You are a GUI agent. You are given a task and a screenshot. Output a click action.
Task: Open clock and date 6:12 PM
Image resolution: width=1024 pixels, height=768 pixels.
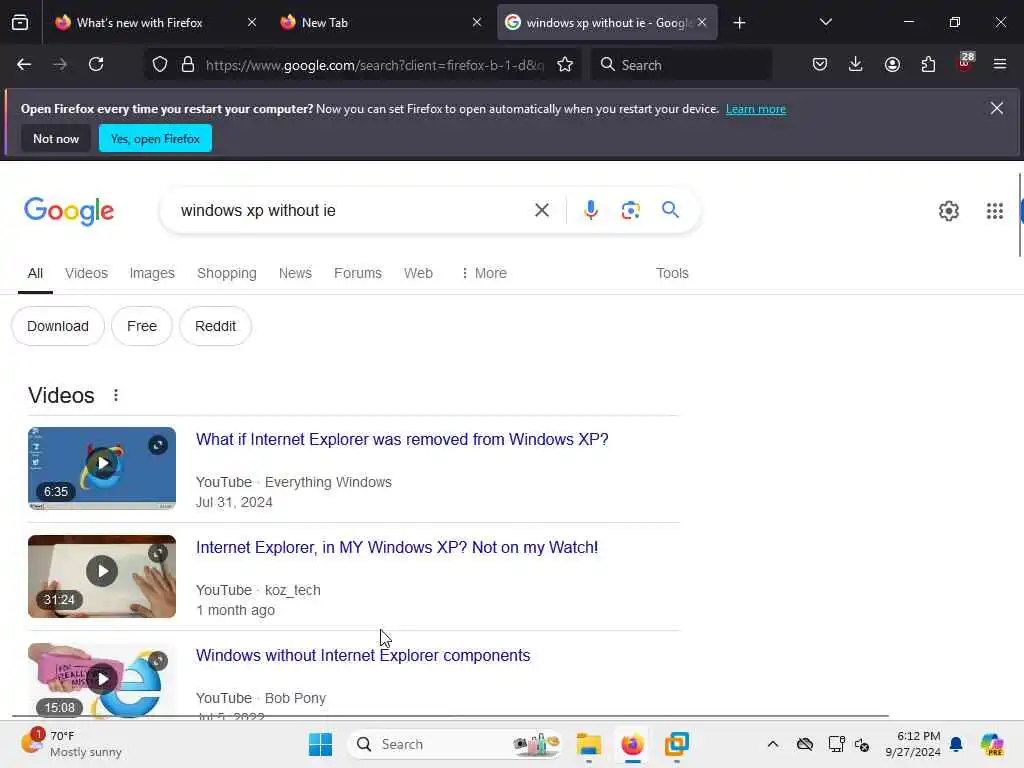coord(913,744)
